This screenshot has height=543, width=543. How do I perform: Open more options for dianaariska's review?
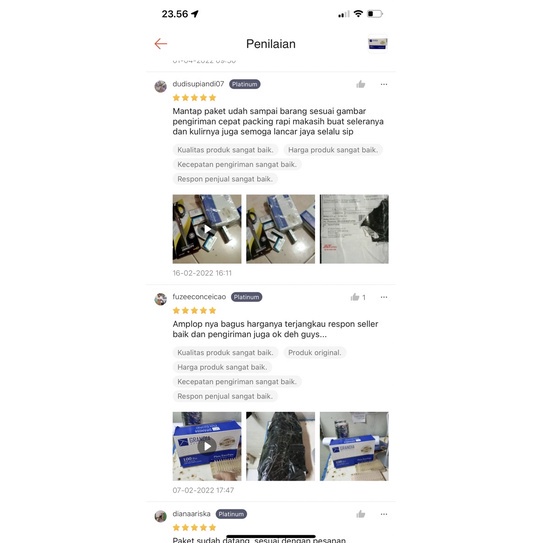pyautogui.click(x=384, y=514)
